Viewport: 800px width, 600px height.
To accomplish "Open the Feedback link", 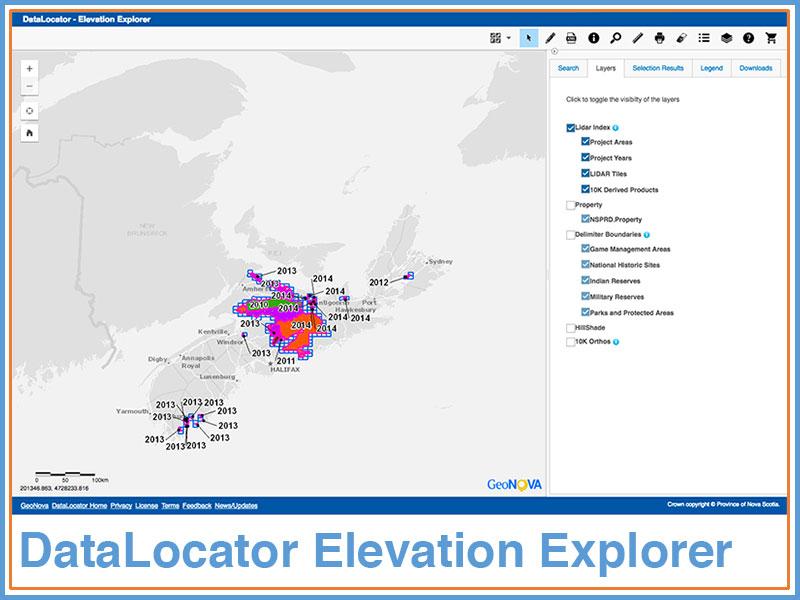I will tap(197, 506).
